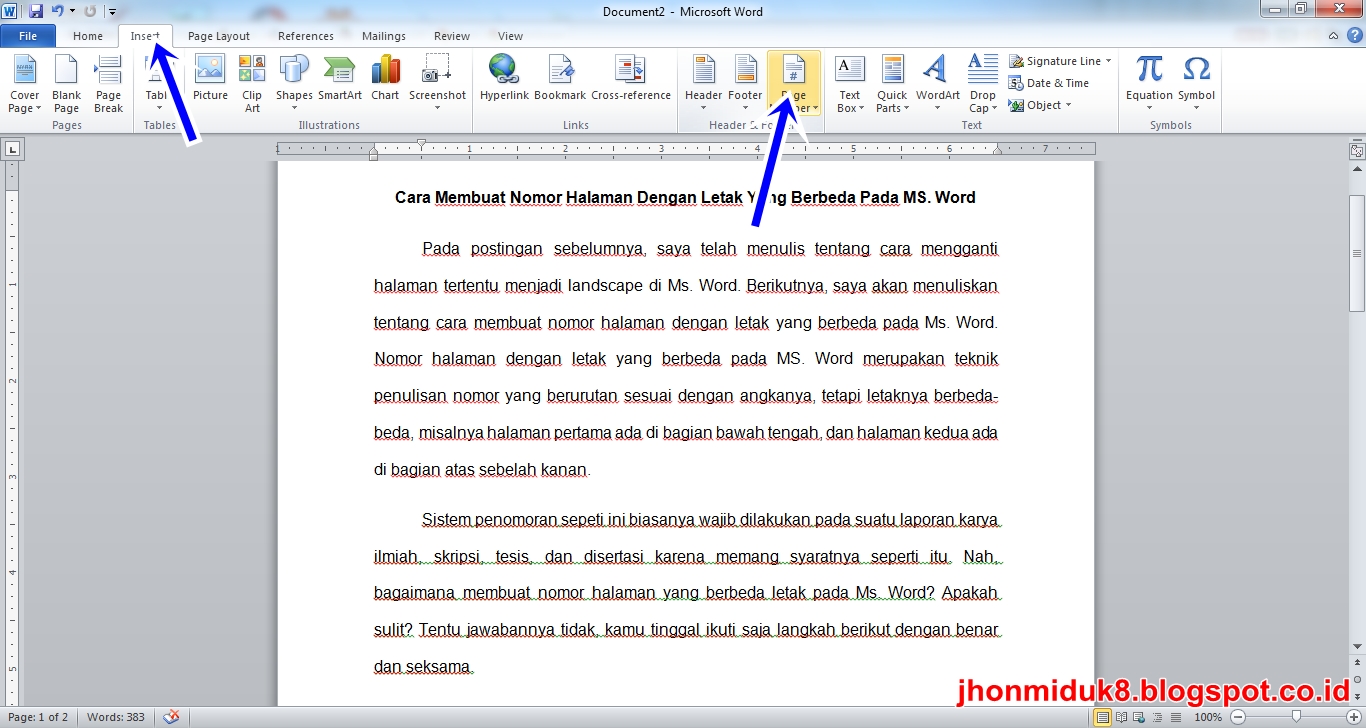
Task: Add a Blank Page
Action: tap(66, 84)
